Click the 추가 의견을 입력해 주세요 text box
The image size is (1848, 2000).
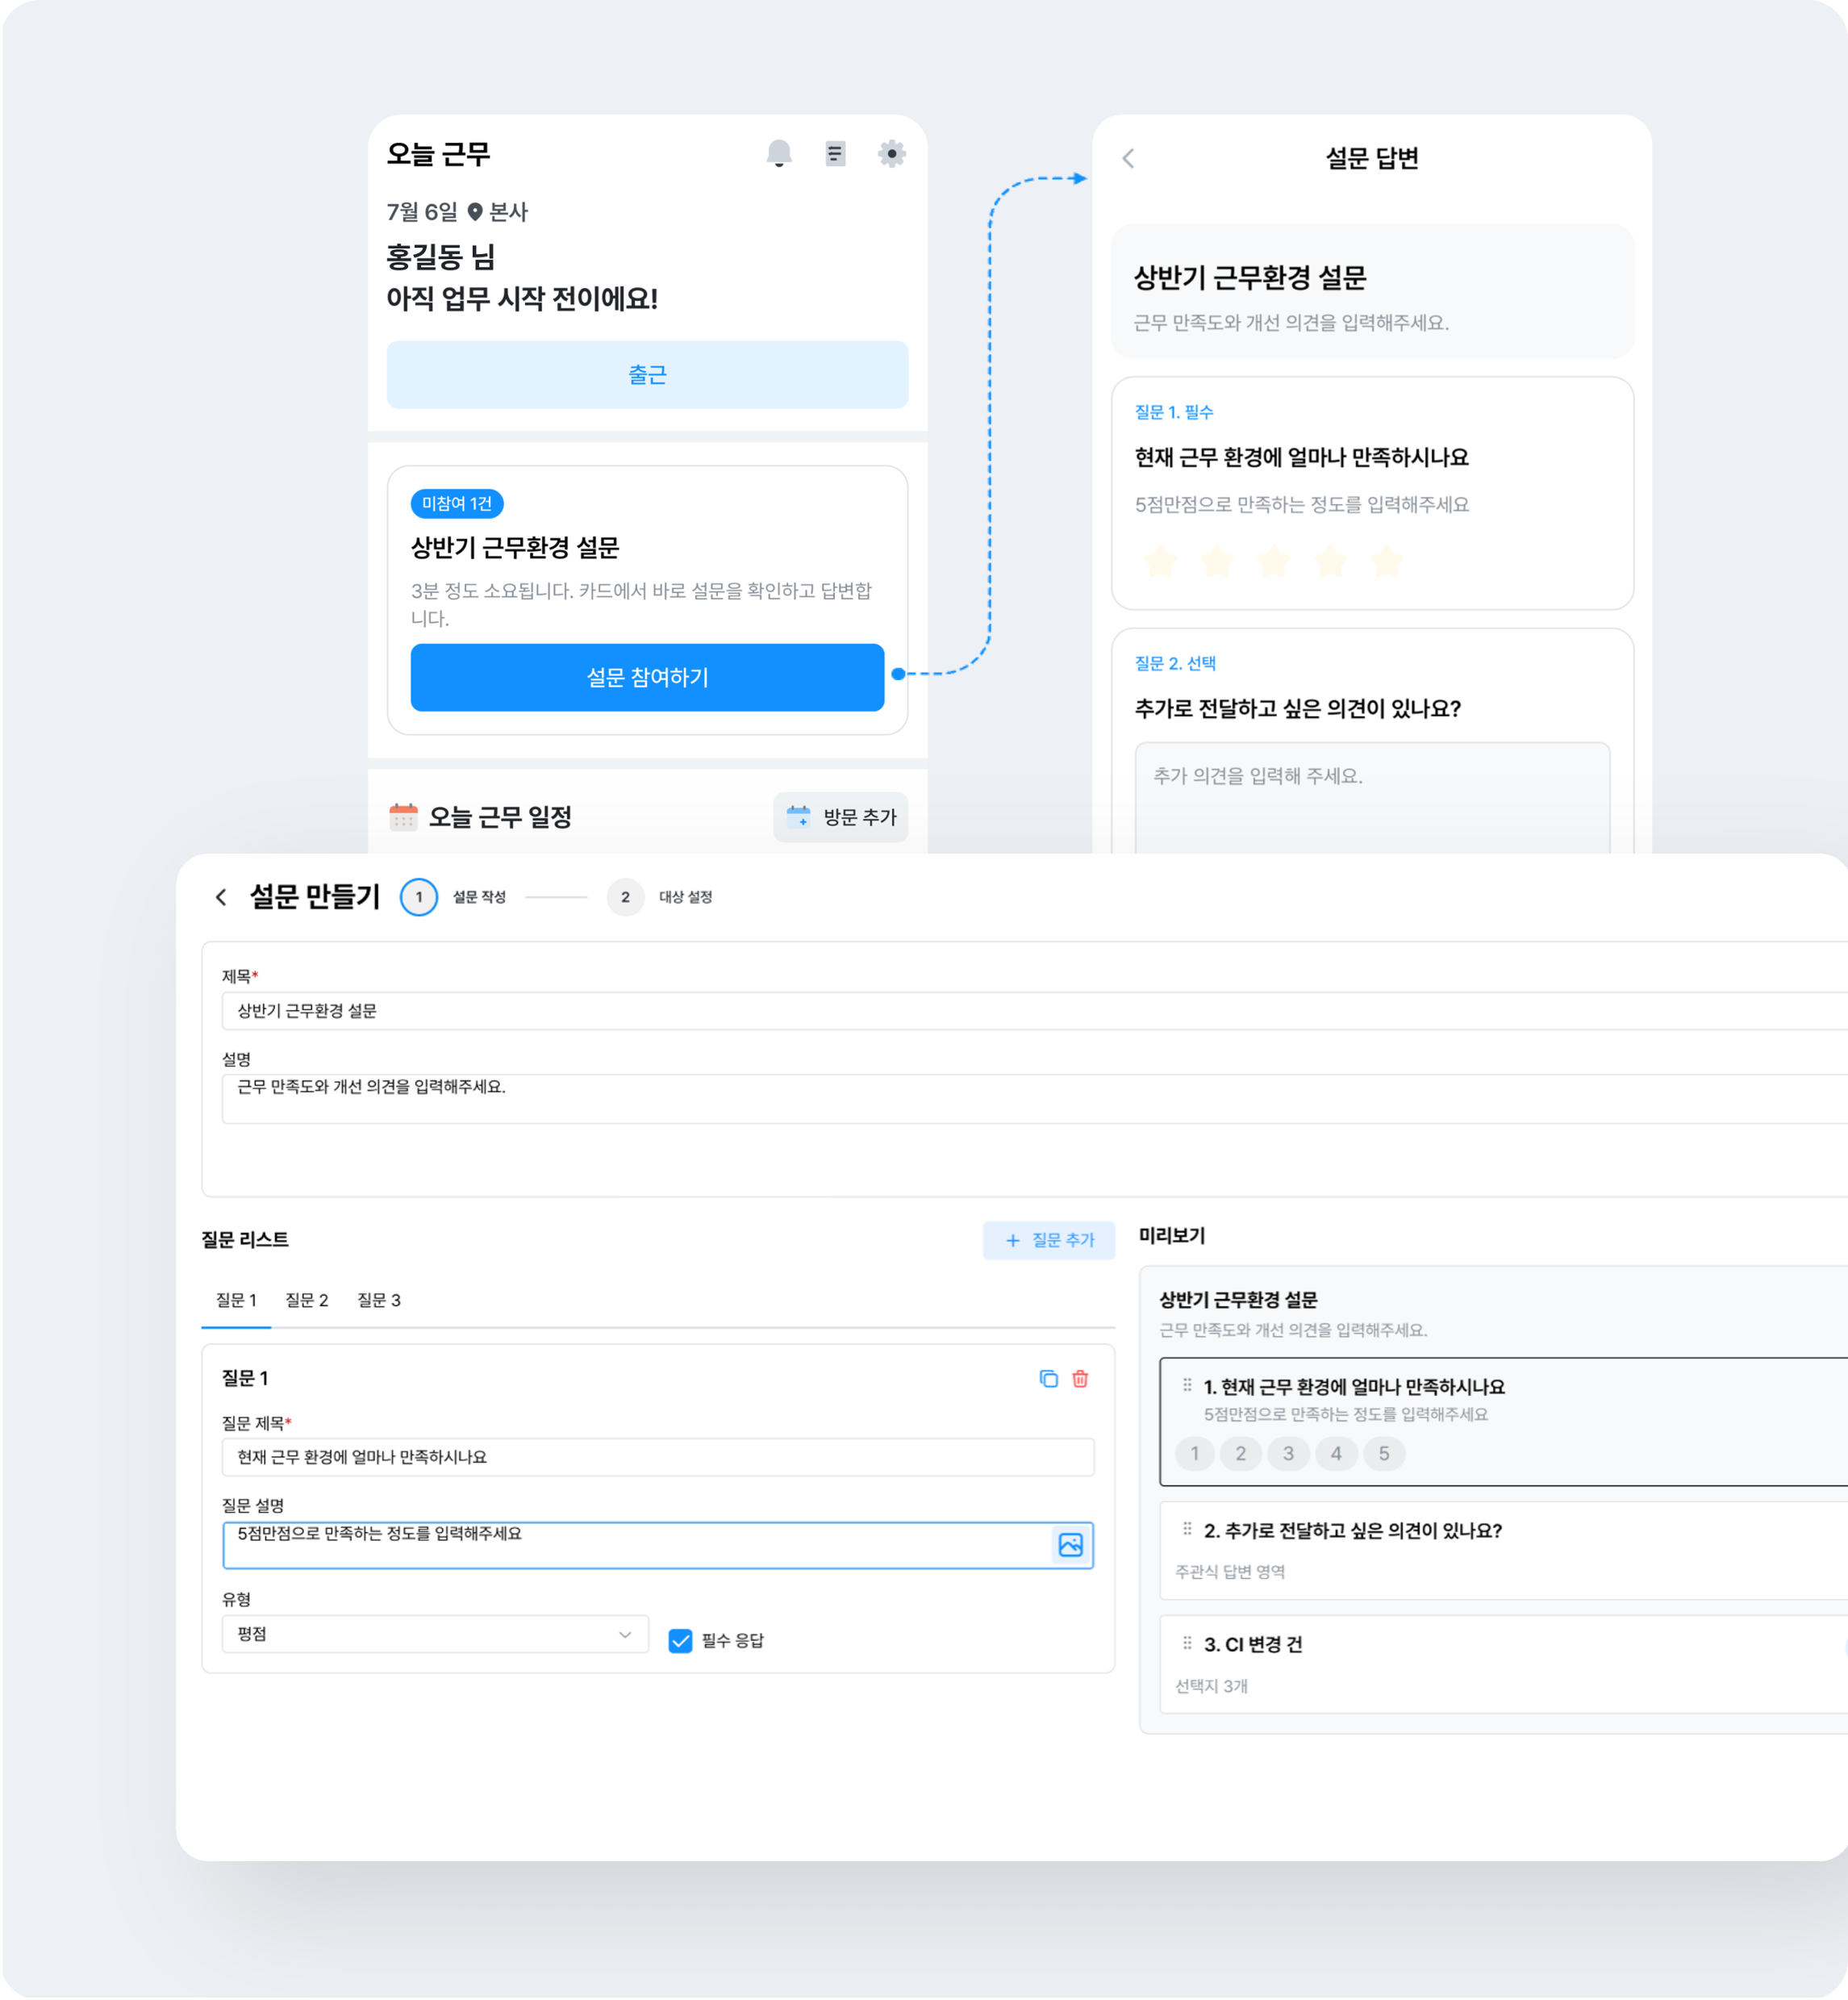1372,797
